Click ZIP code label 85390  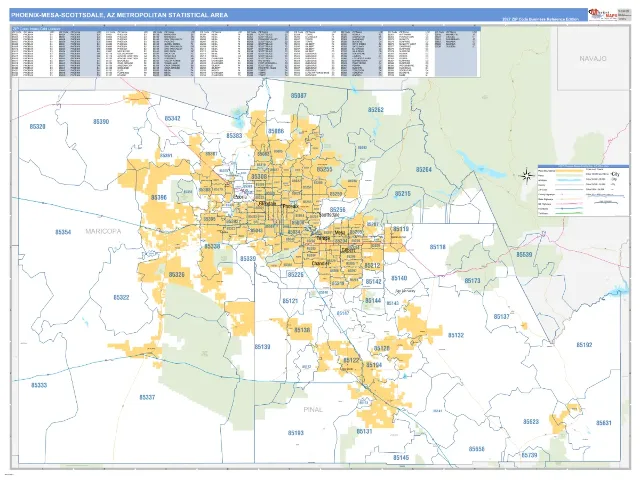pos(101,122)
